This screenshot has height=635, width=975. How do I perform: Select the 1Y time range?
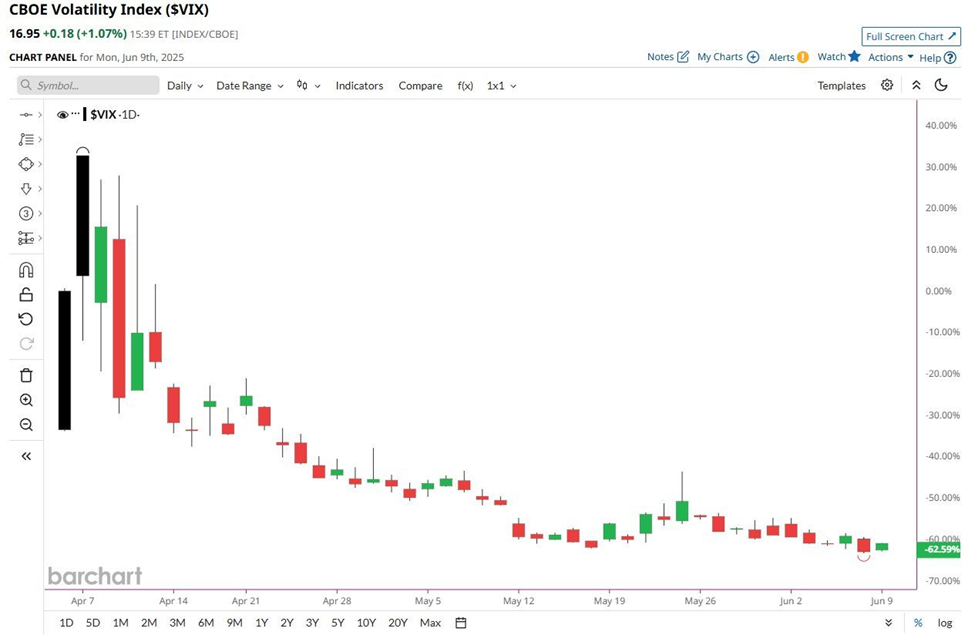coord(262,623)
